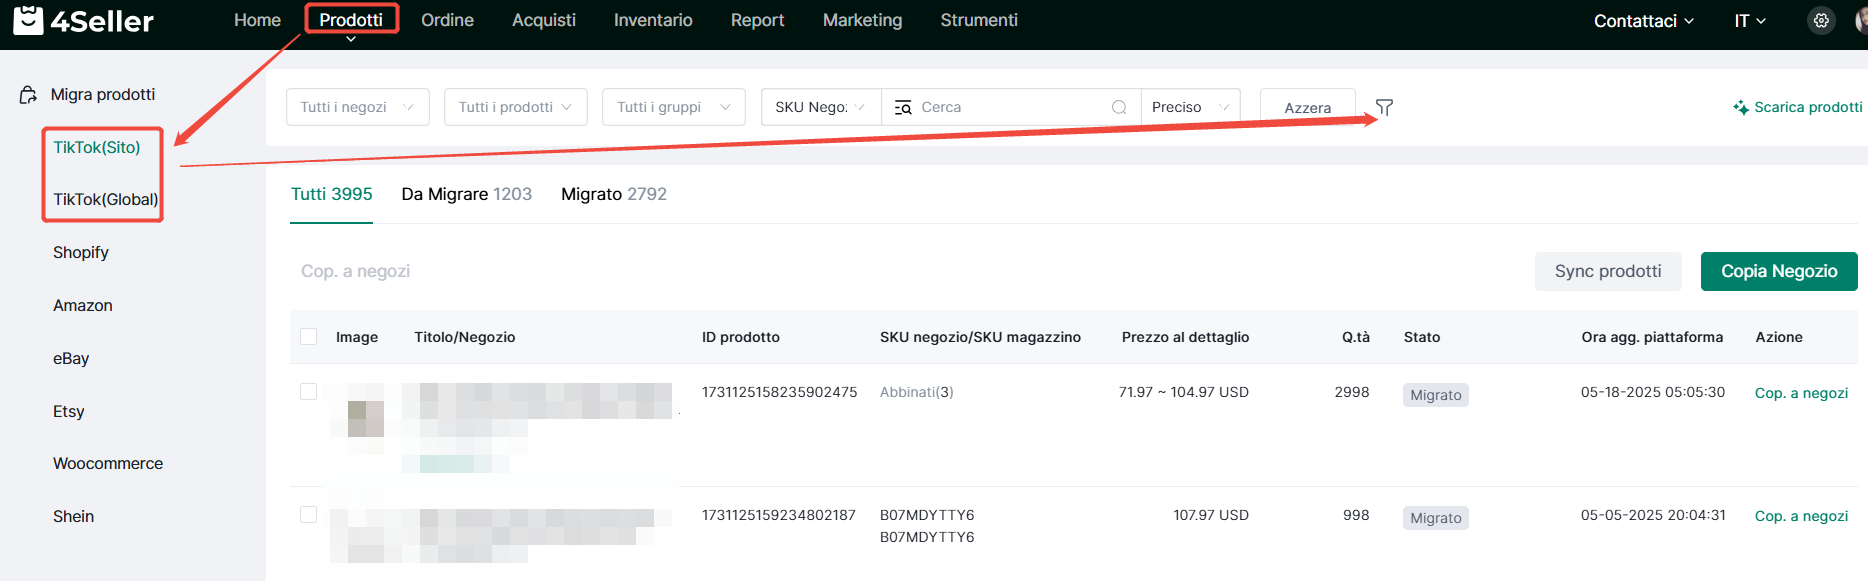Click the Prezzo al dettaglio column header
1868x581 pixels.
[x=1185, y=337]
